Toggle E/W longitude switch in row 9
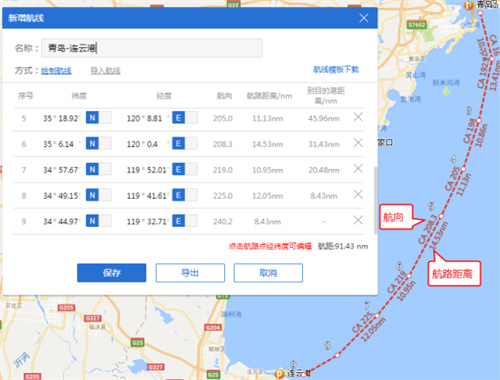 tap(185, 221)
